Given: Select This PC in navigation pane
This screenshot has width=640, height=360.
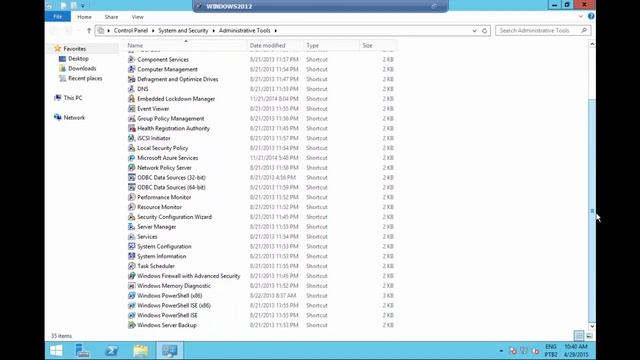Looking at the screenshot, I should 73,98.
